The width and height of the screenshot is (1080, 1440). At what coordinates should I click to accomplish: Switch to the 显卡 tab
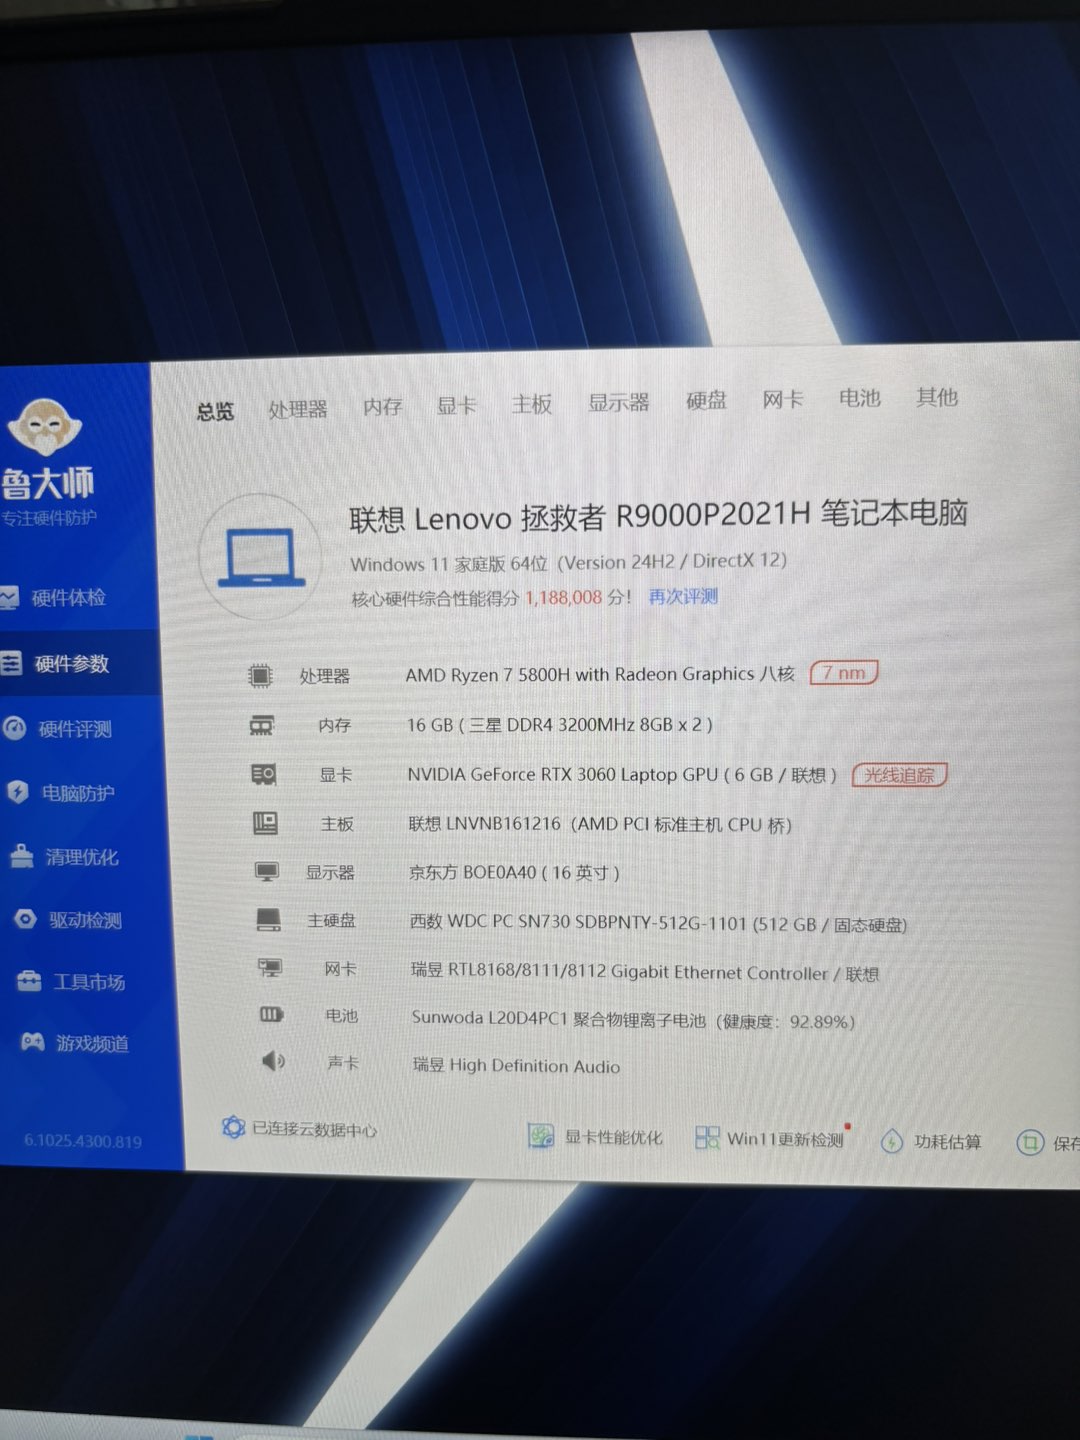(456, 405)
